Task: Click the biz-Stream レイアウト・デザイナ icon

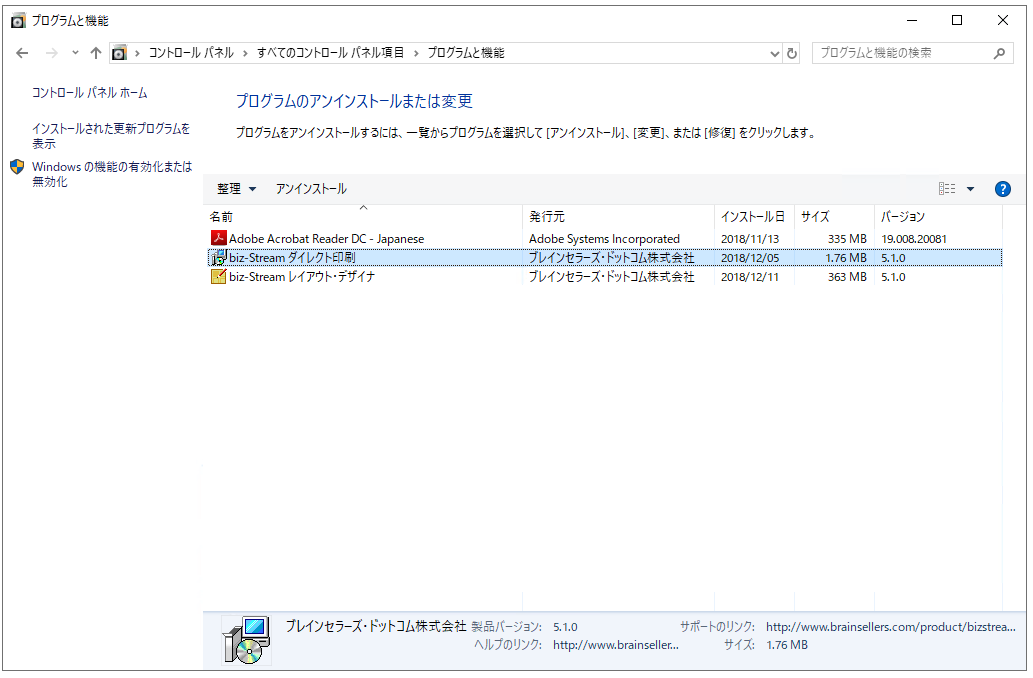Action: (219, 277)
